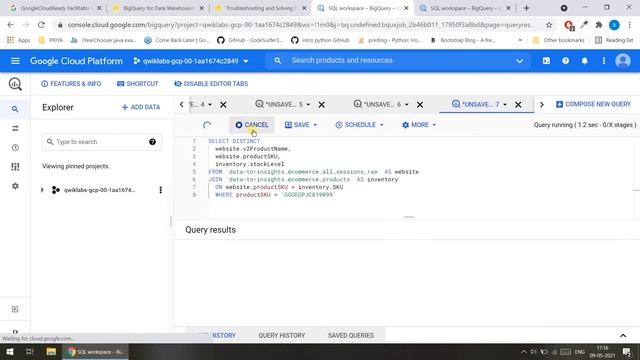Viewport: 640px width, 360px height.
Task: Open the three-dot settings menu in header
Action: (x=604, y=61)
